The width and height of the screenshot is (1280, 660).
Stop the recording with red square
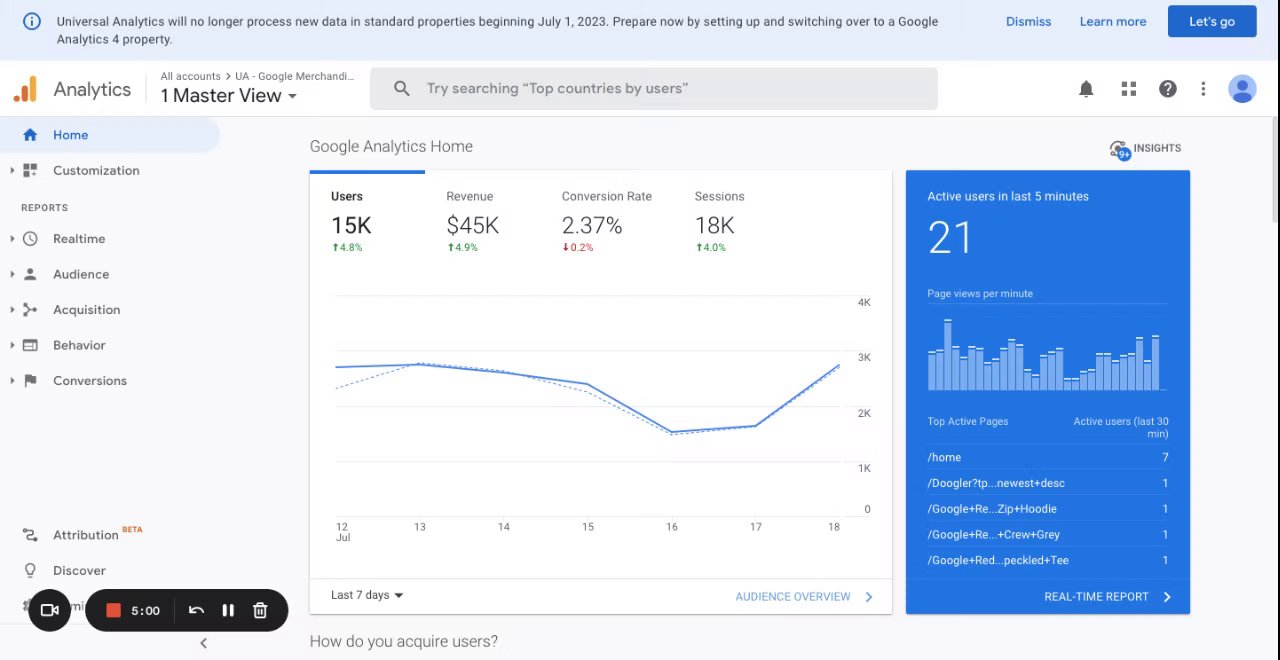click(114, 610)
